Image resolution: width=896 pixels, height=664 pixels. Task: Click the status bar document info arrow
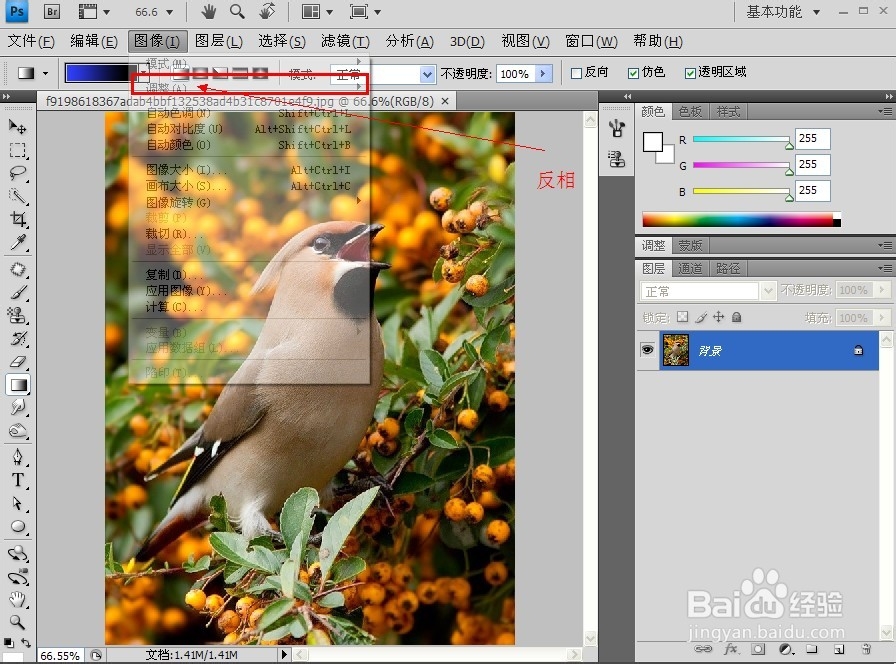[284, 654]
